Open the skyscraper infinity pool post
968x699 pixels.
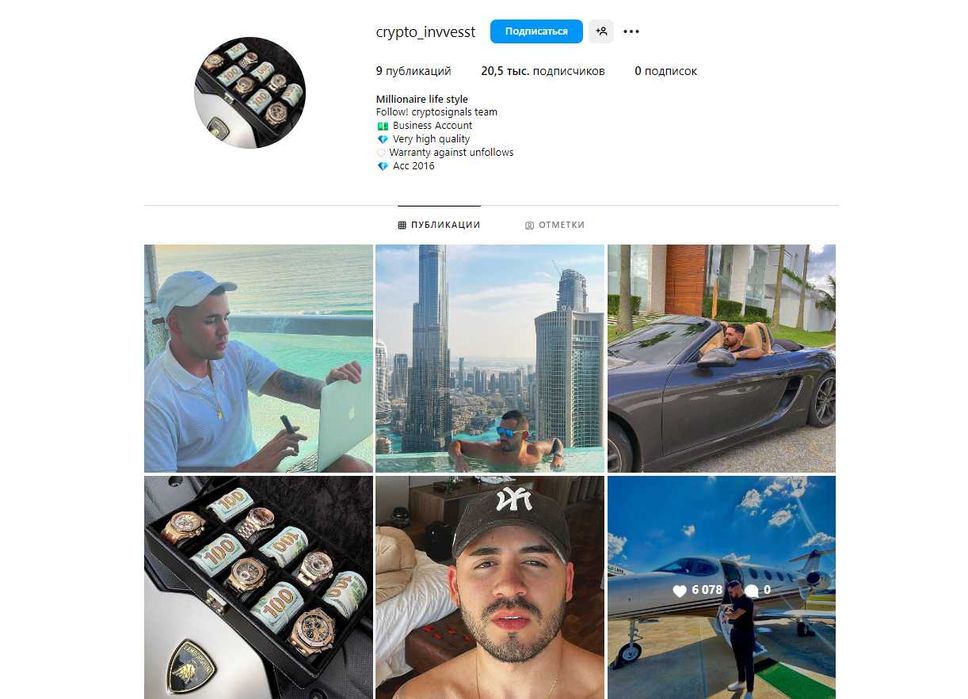click(490, 358)
